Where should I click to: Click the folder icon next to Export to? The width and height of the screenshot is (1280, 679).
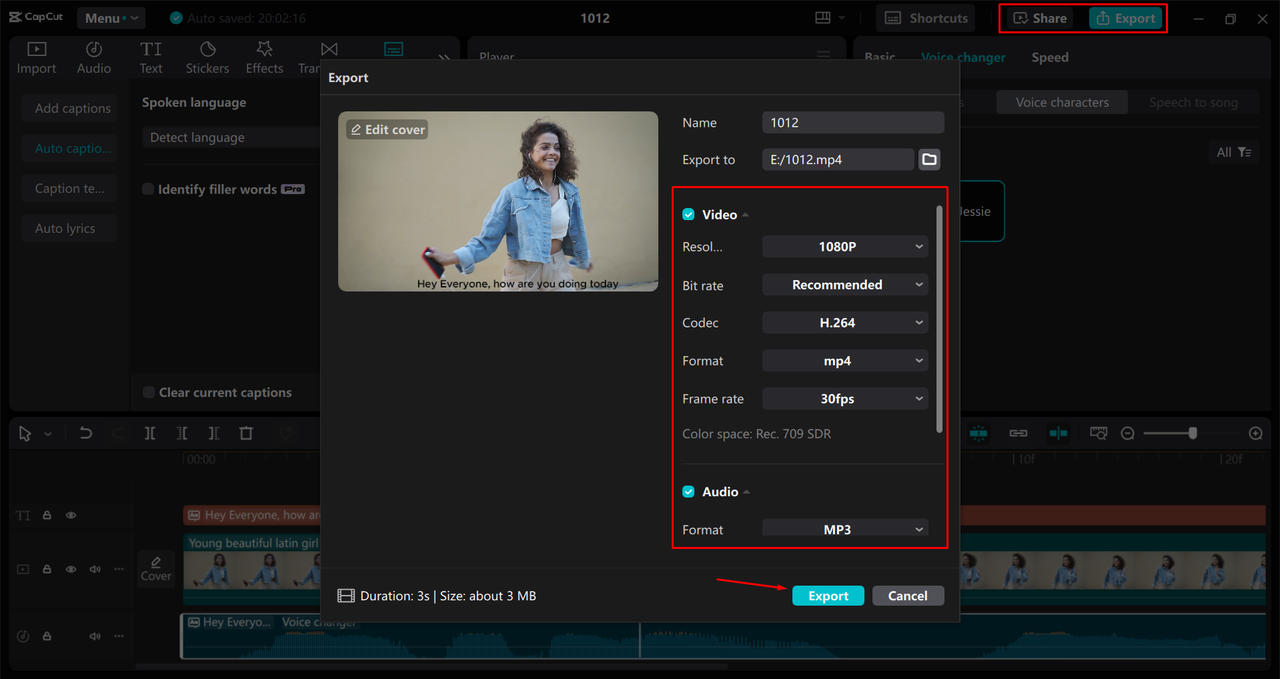point(929,159)
